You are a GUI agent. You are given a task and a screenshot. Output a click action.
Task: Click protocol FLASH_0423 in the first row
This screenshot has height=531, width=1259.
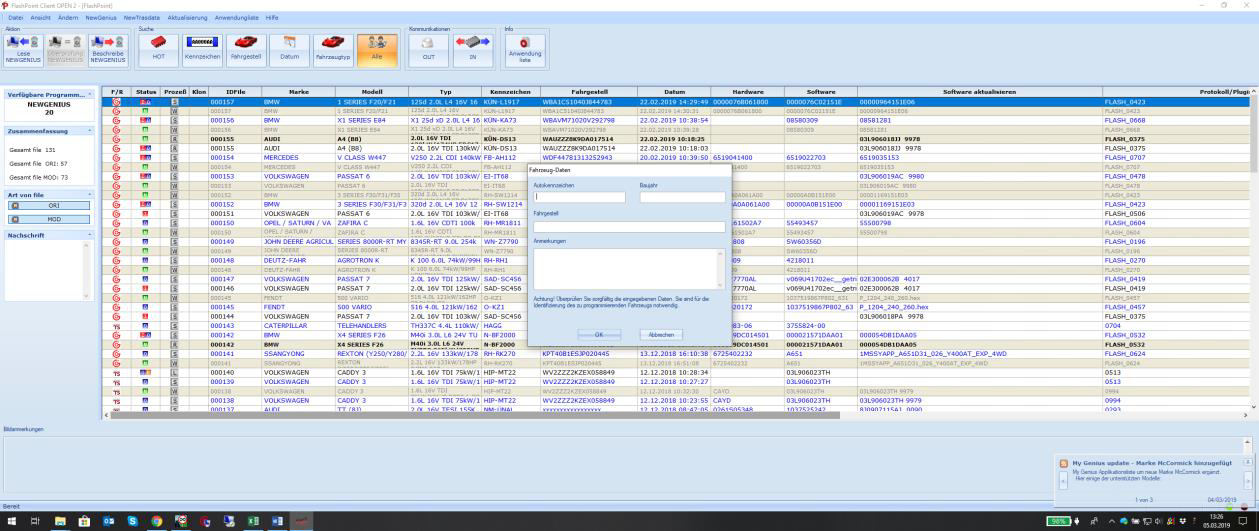point(1127,101)
